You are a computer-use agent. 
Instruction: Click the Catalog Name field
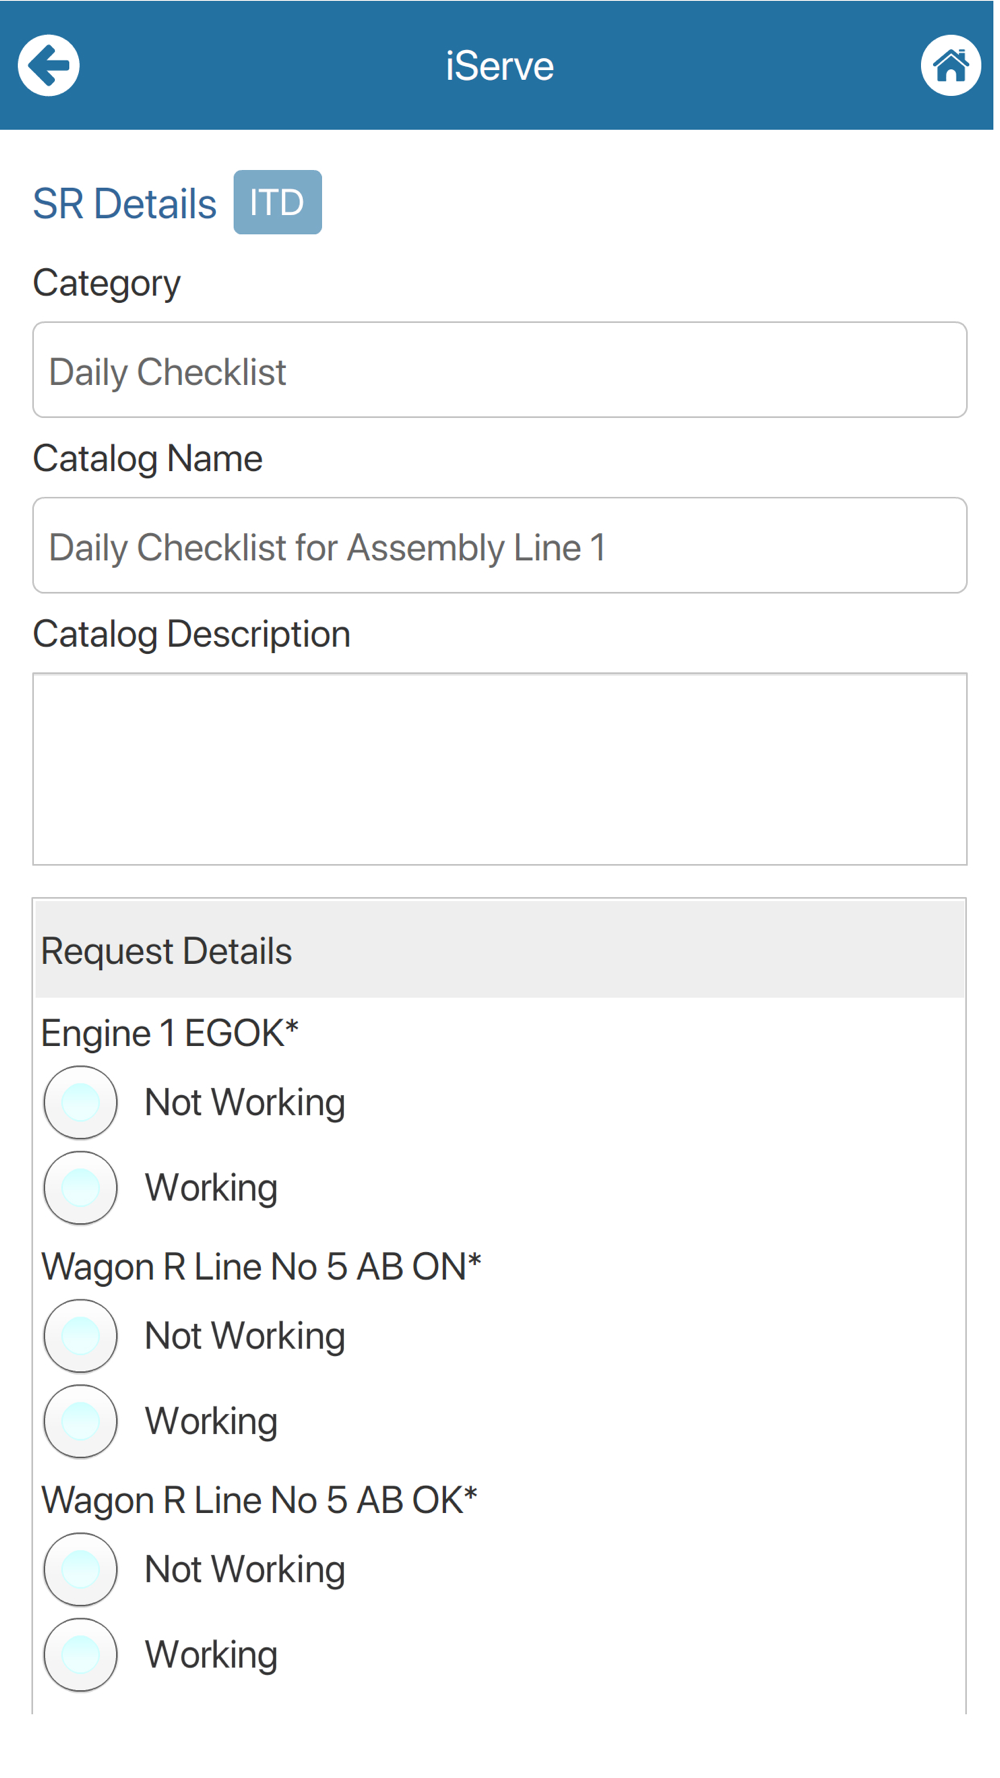[x=499, y=546]
